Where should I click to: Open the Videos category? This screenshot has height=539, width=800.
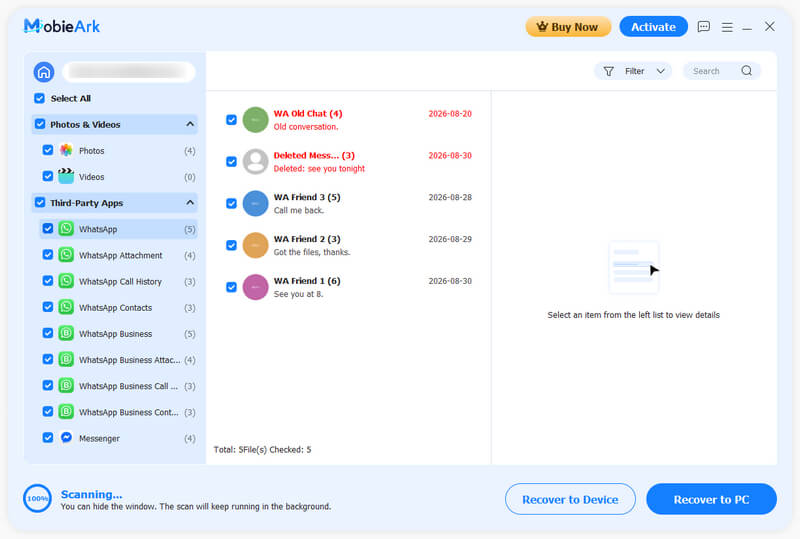(118, 177)
